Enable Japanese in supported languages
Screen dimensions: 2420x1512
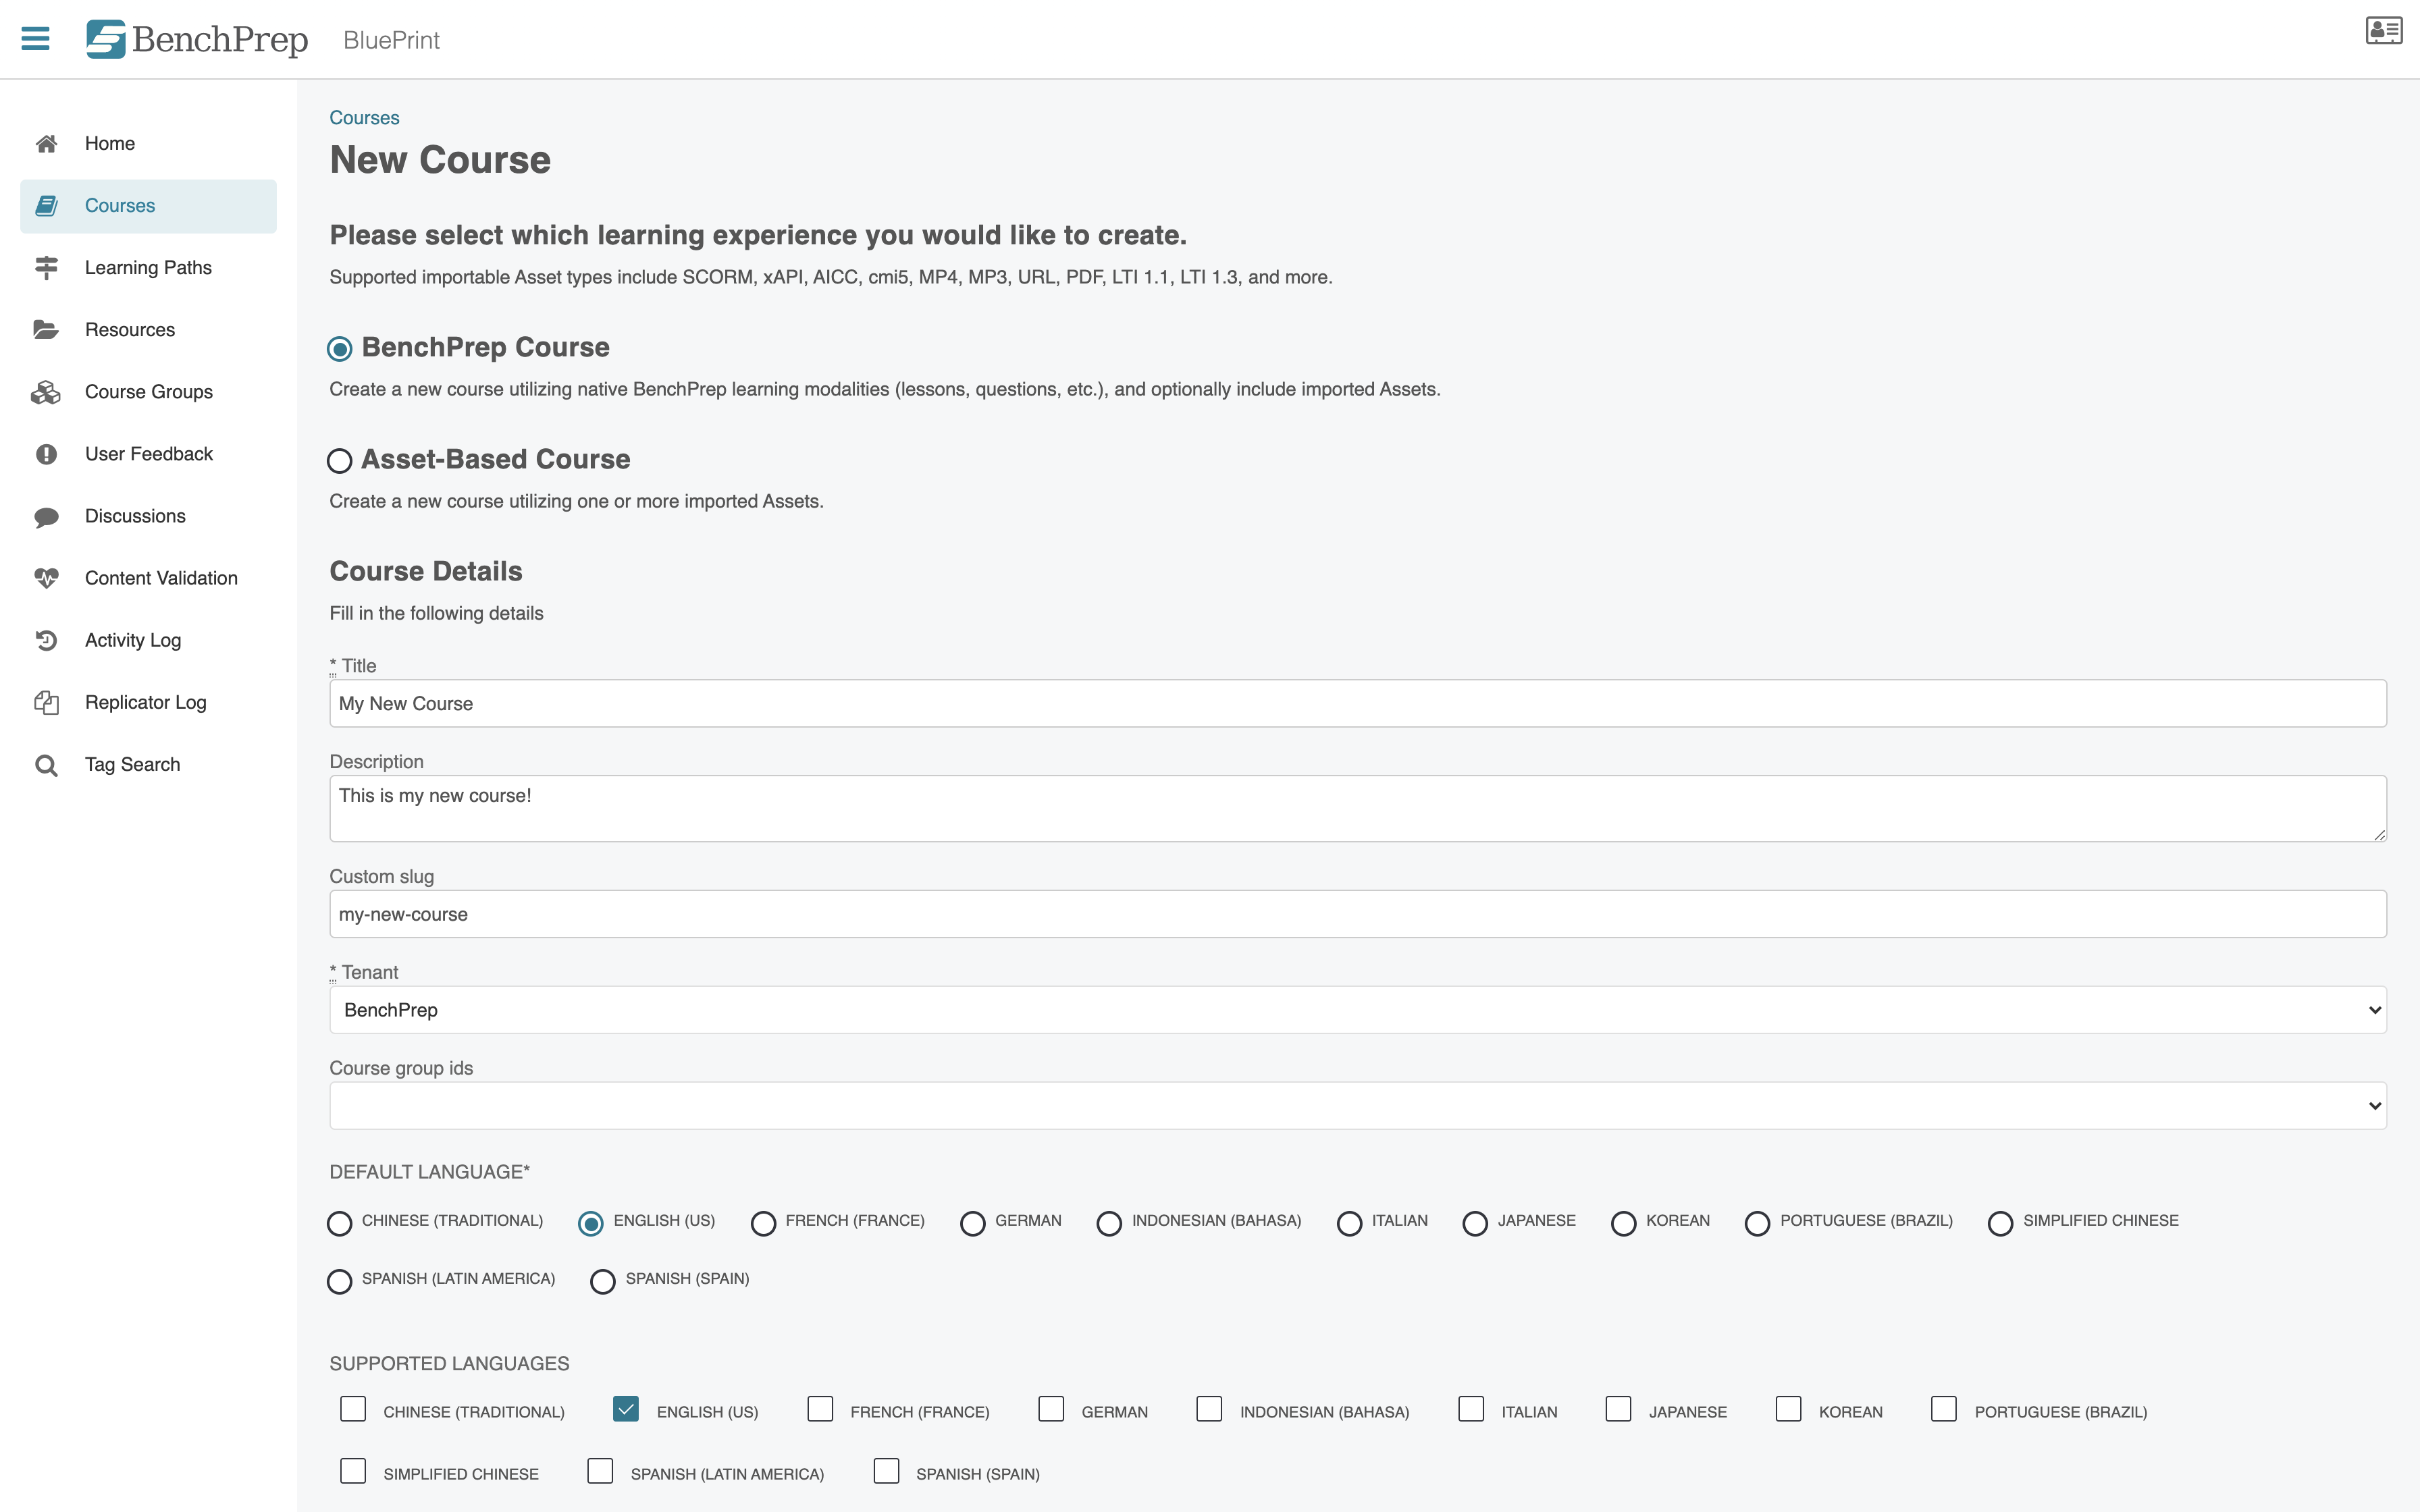pyautogui.click(x=1618, y=1409)
